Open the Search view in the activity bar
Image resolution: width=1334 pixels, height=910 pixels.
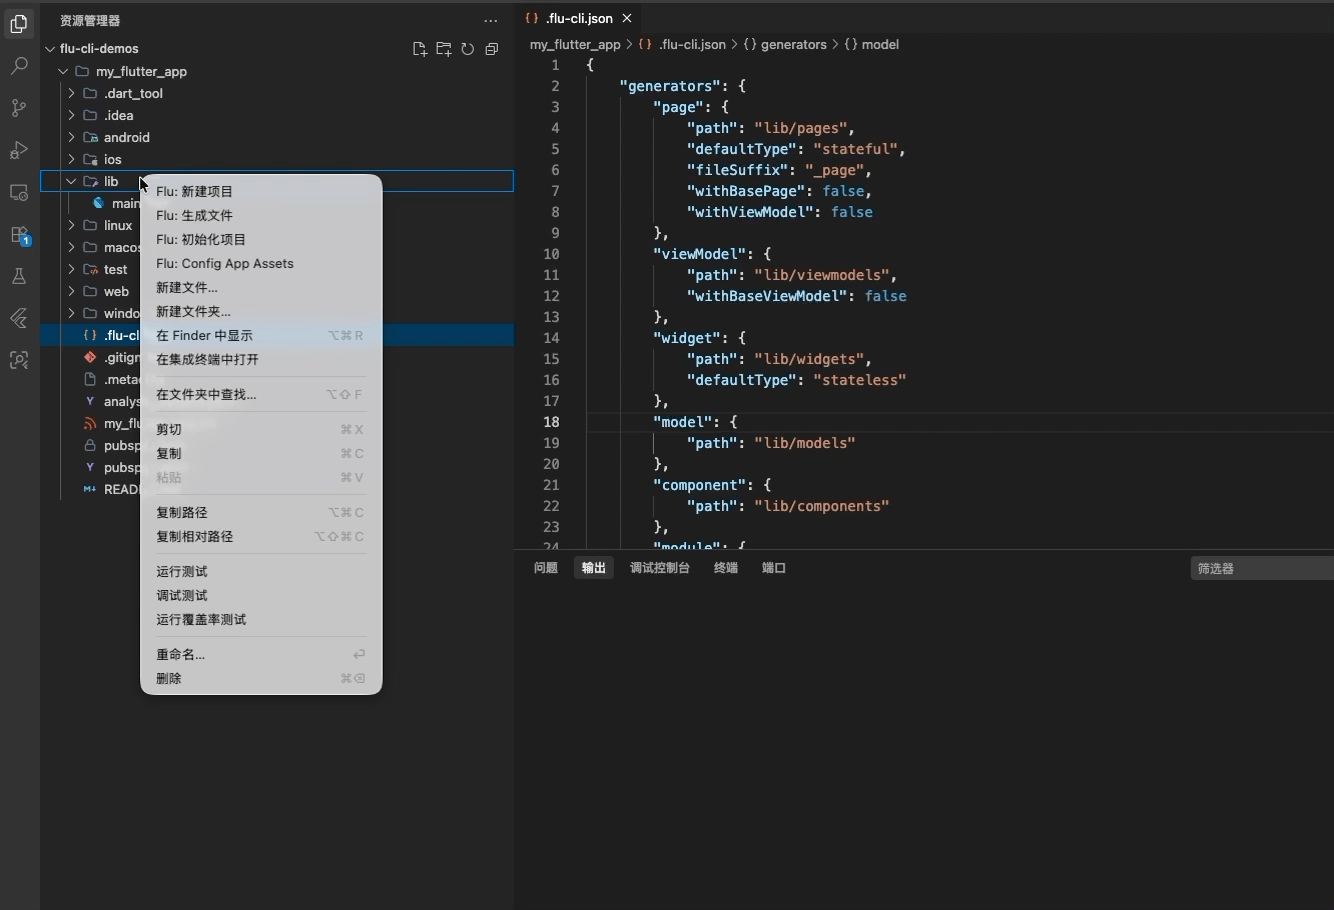point(19,66)
